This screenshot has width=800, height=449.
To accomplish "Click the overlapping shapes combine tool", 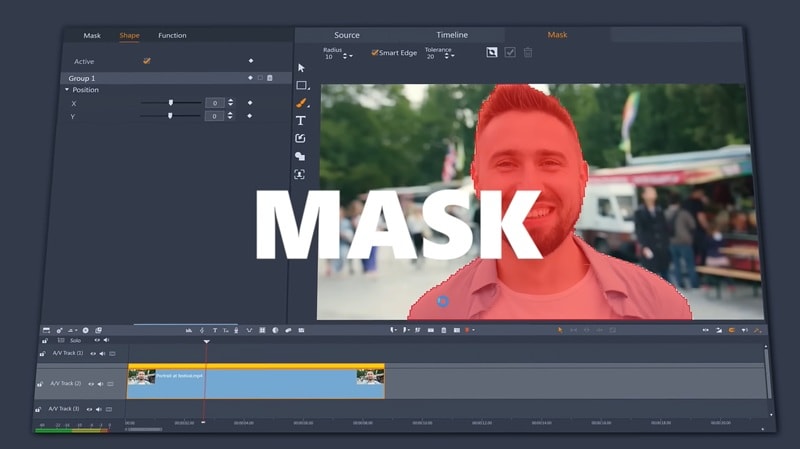I will pyautogui.click(x=300, y=157).
